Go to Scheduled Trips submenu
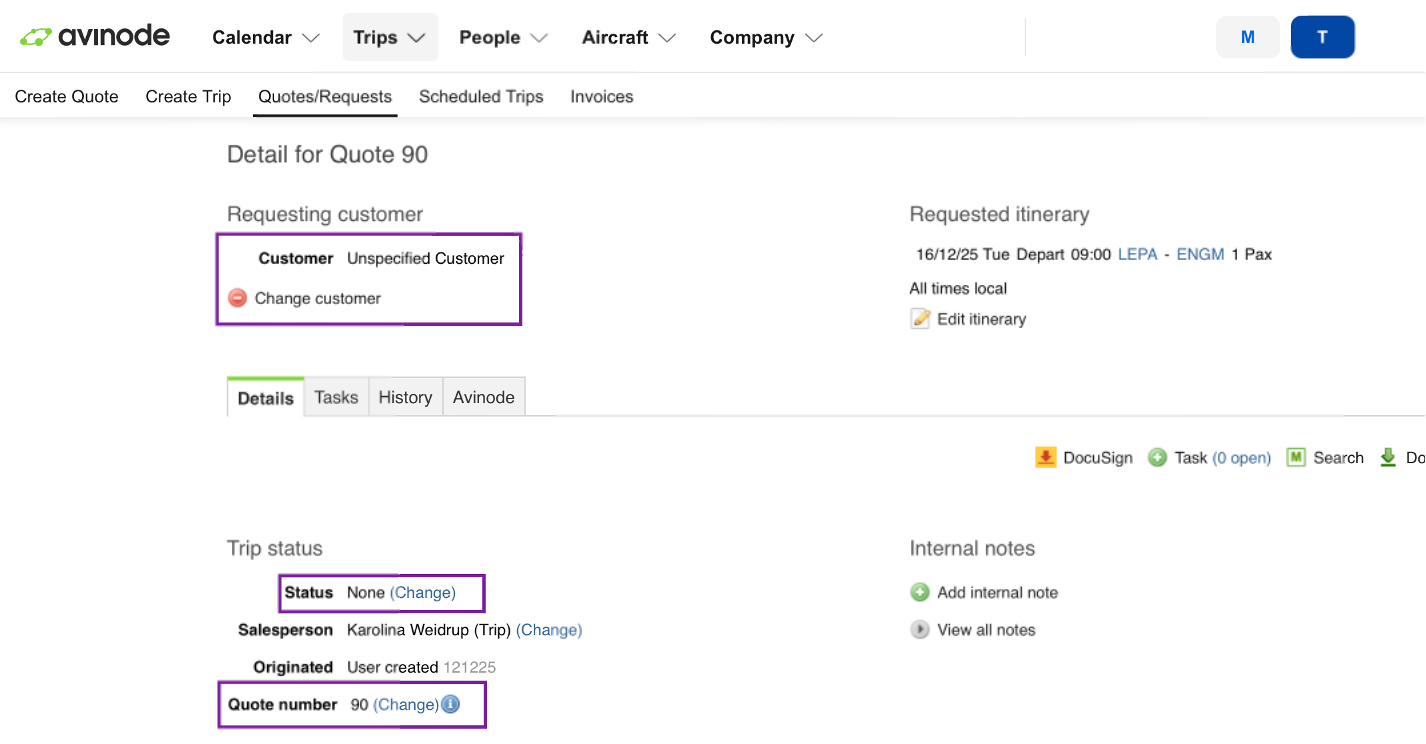Image resolution: width=1426 pixels, height=744 pixels. point(481,97)
